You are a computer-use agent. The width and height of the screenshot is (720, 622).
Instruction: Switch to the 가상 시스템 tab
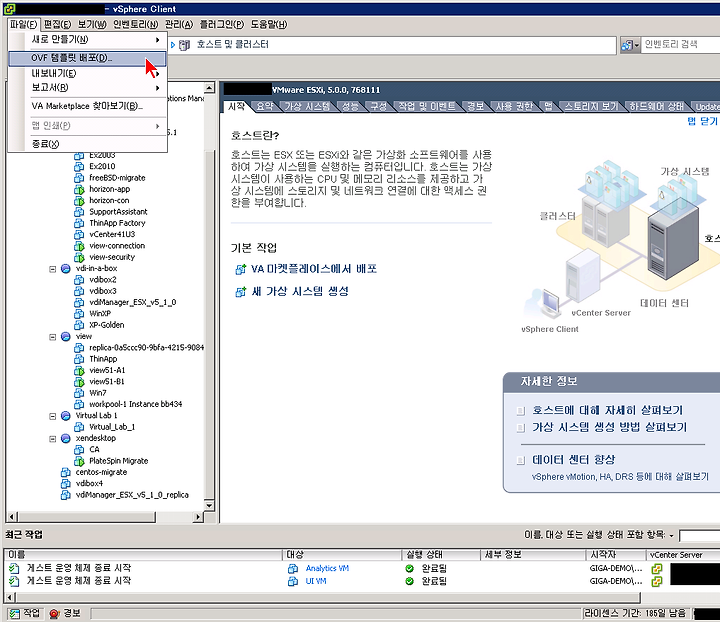click(x=307, y=106)
